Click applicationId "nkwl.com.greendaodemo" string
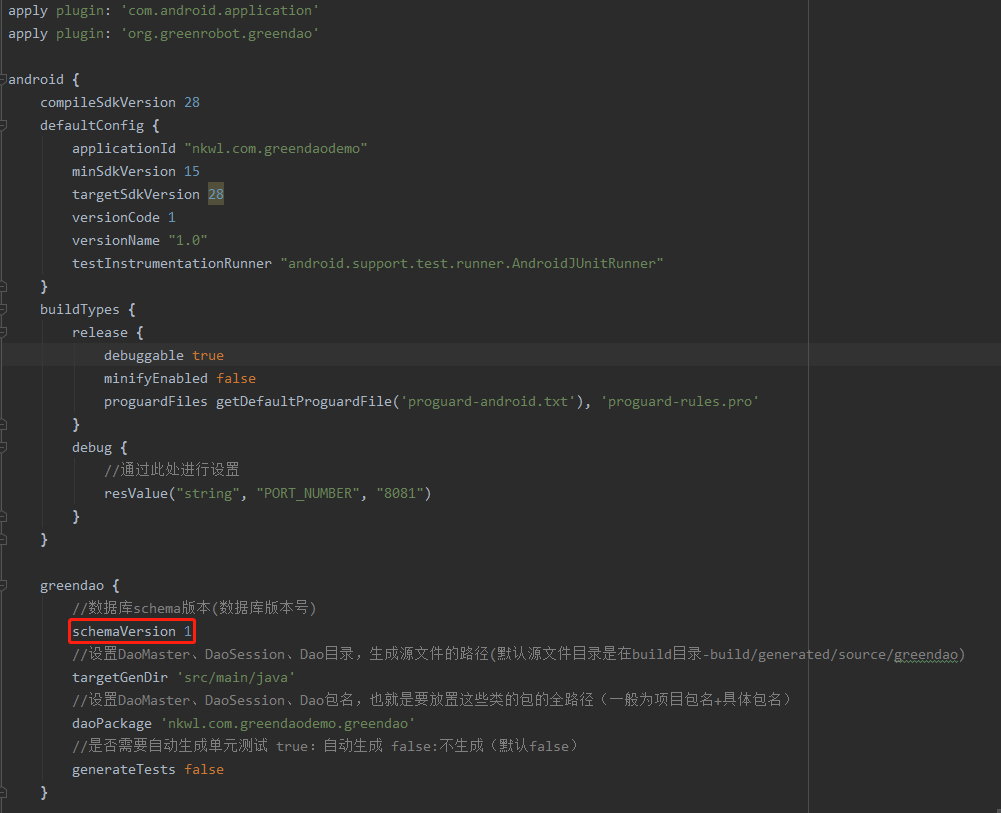Viewport: 1001px width, 813px height. point(276,149)
